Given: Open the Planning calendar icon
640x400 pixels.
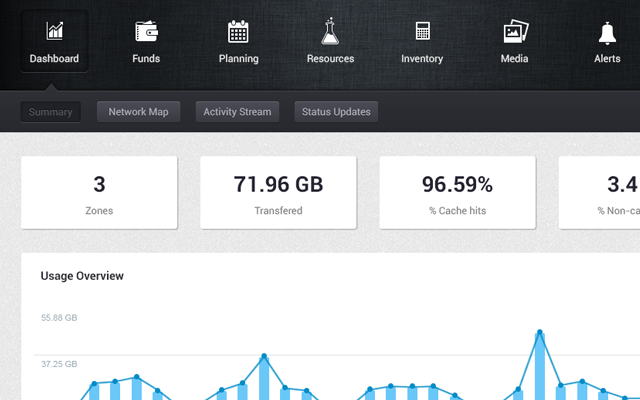Looking at the screenshot, I should pyautogui.click(x=238, y=31).
